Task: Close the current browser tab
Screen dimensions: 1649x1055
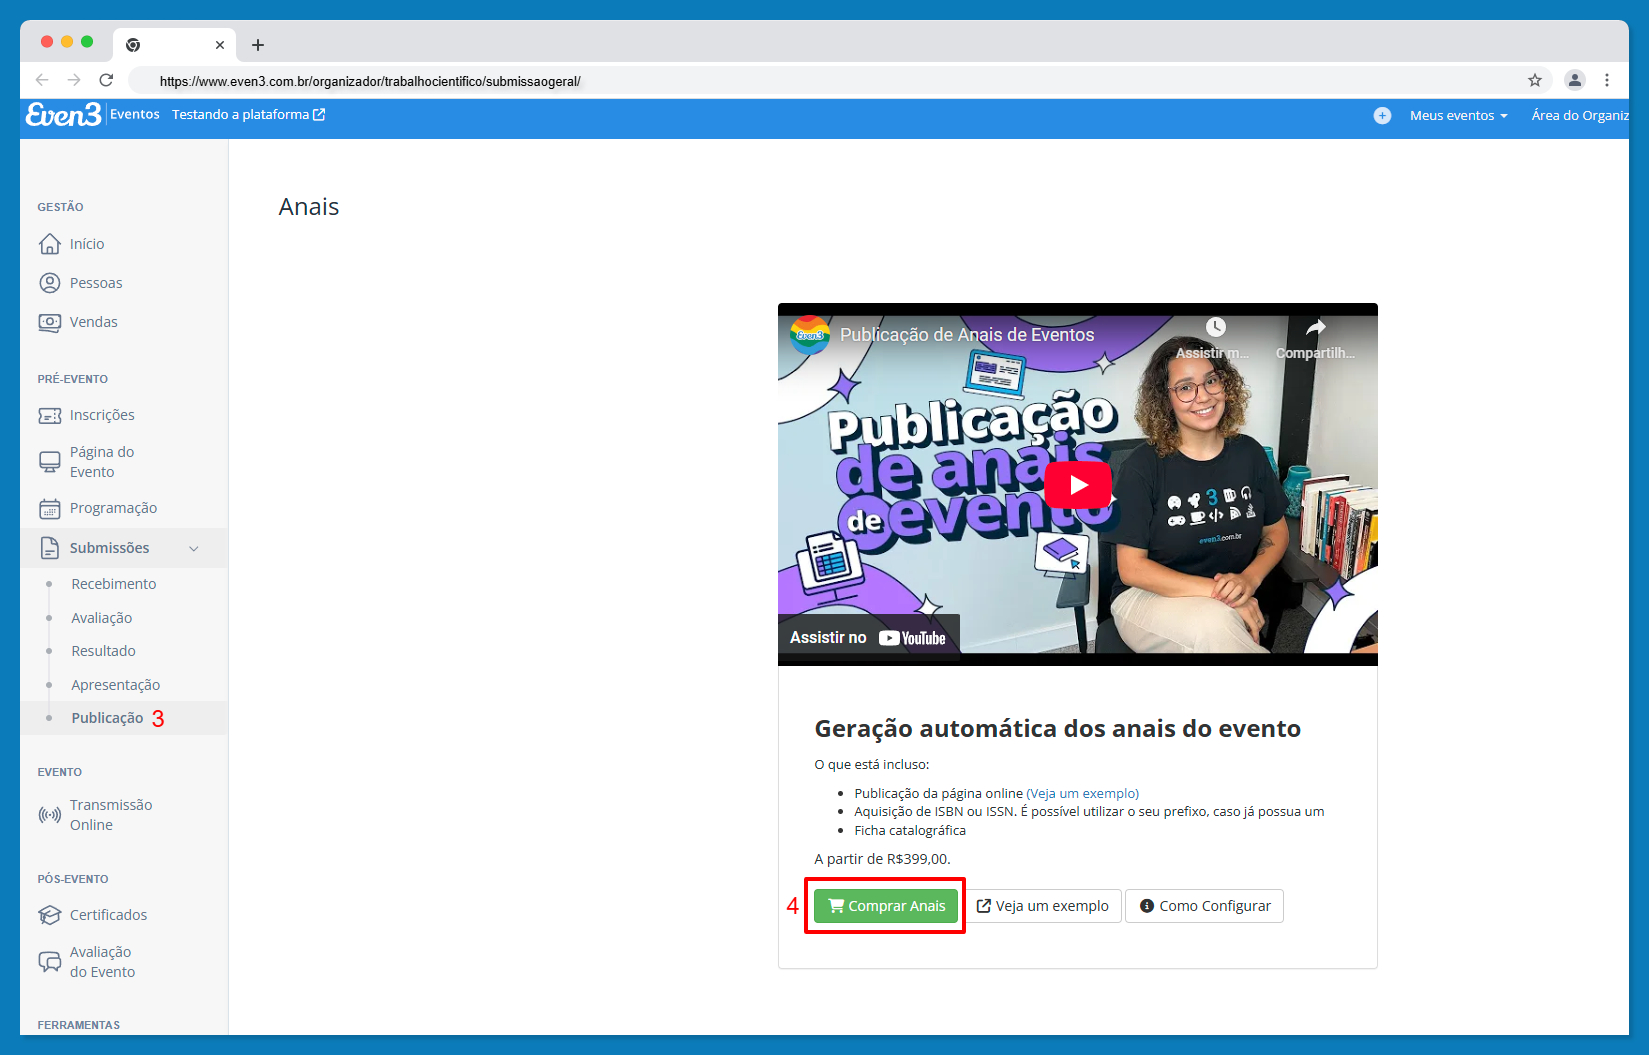Action: 220,45
